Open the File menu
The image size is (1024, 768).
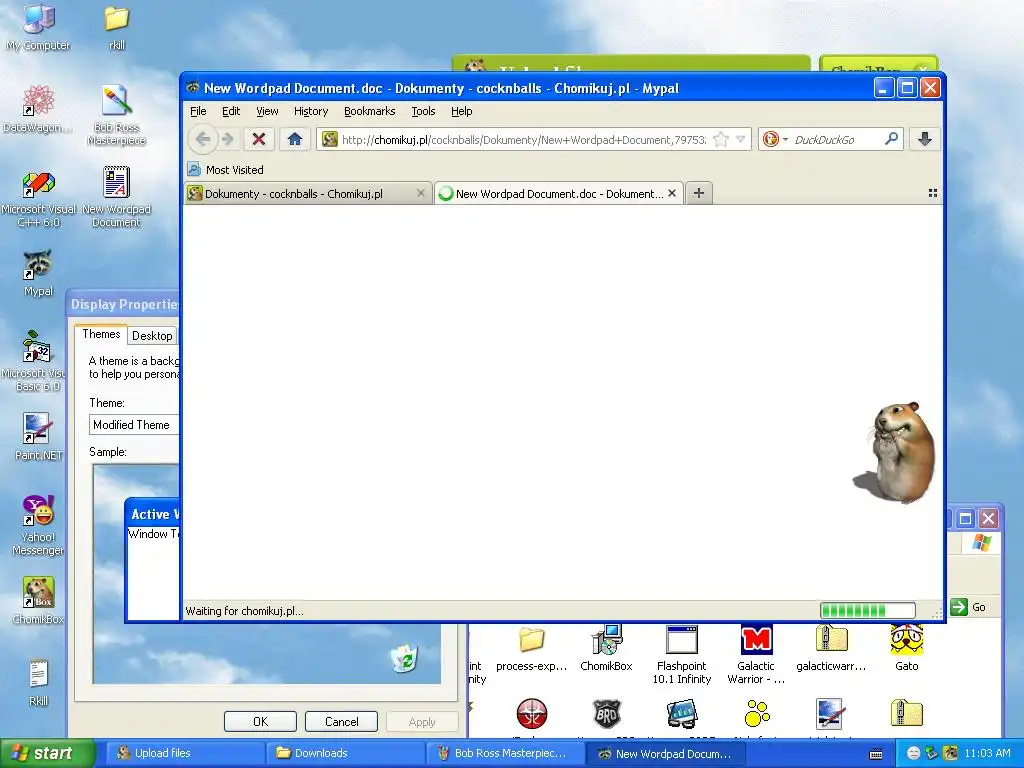click(x=198, y=111)
